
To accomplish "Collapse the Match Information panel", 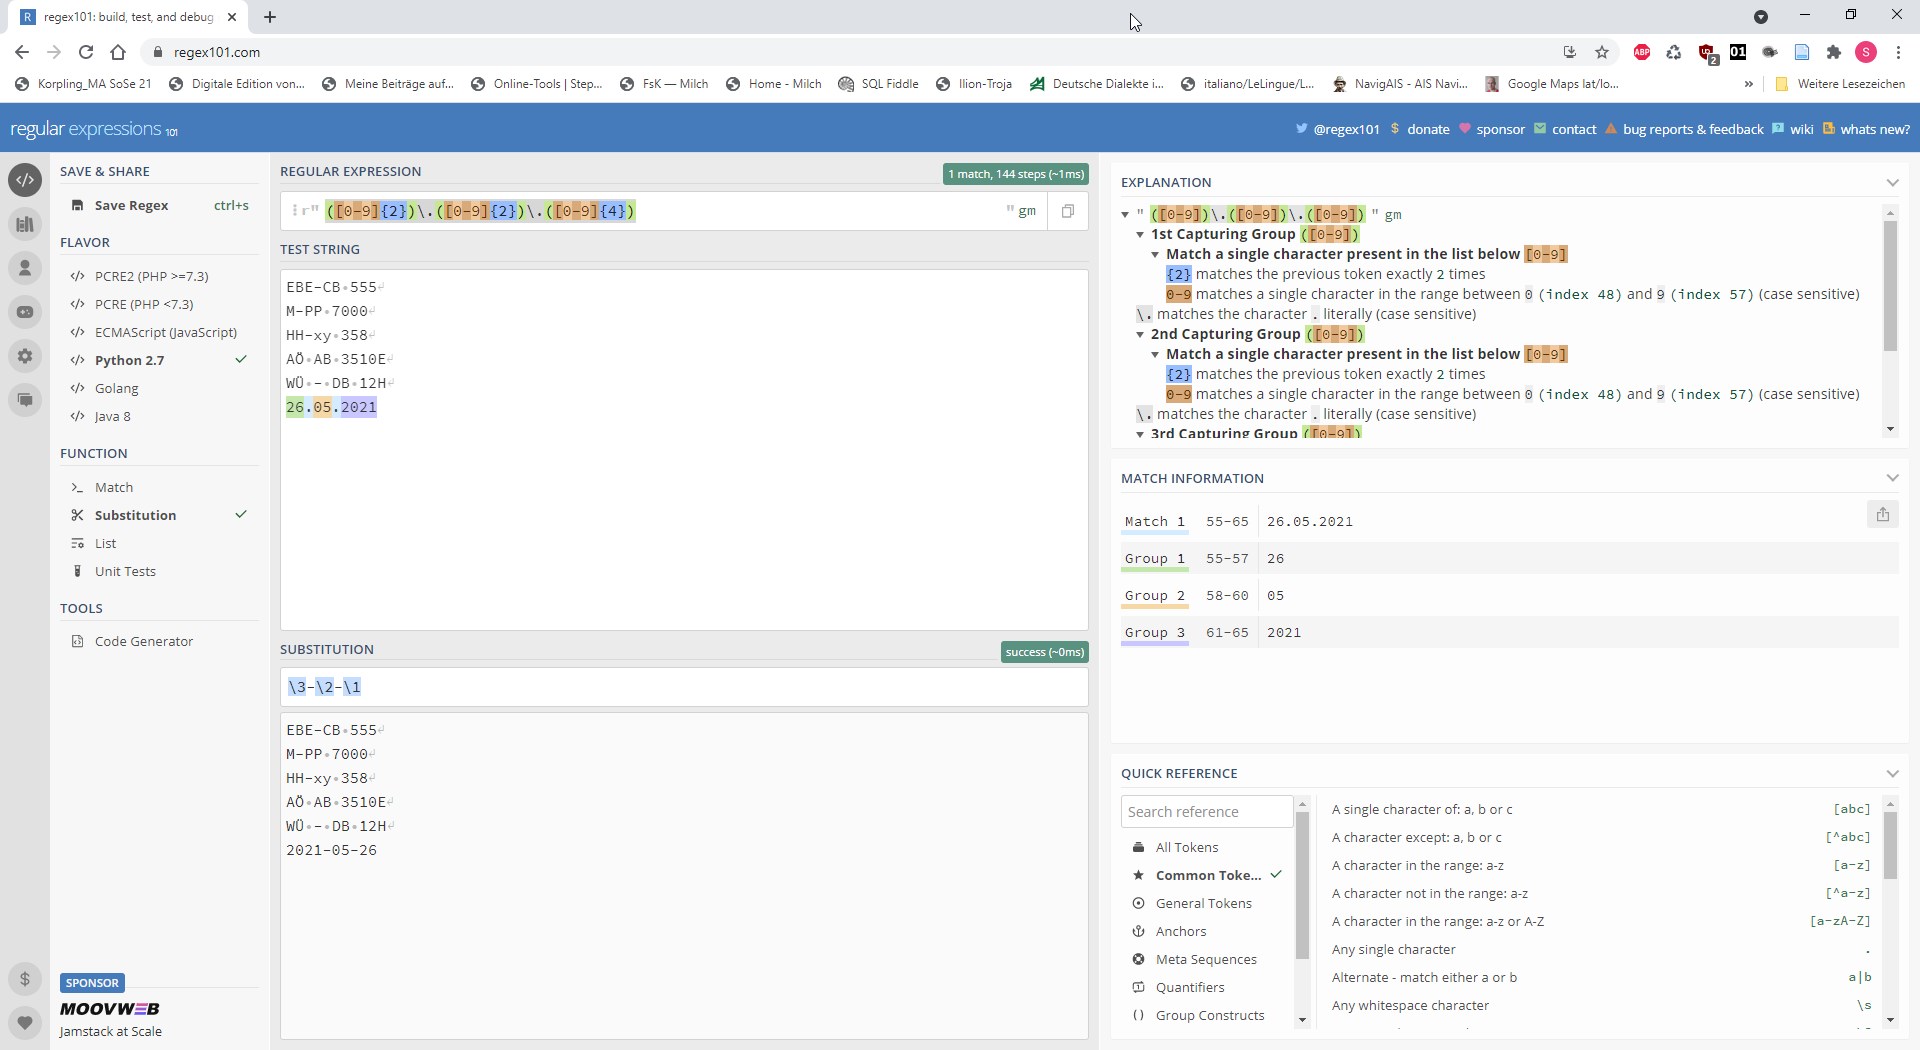I will pyautogui.click(x=1892, y=478).
